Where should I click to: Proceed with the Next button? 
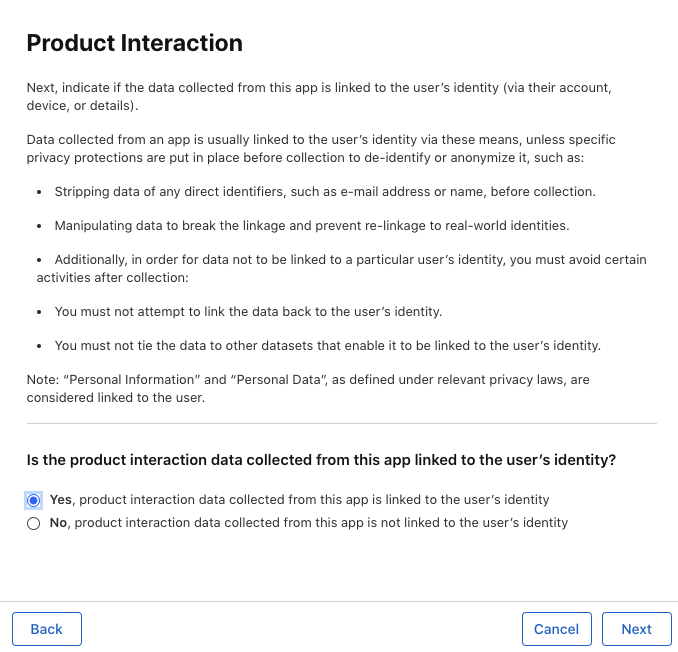coord(636,629)
